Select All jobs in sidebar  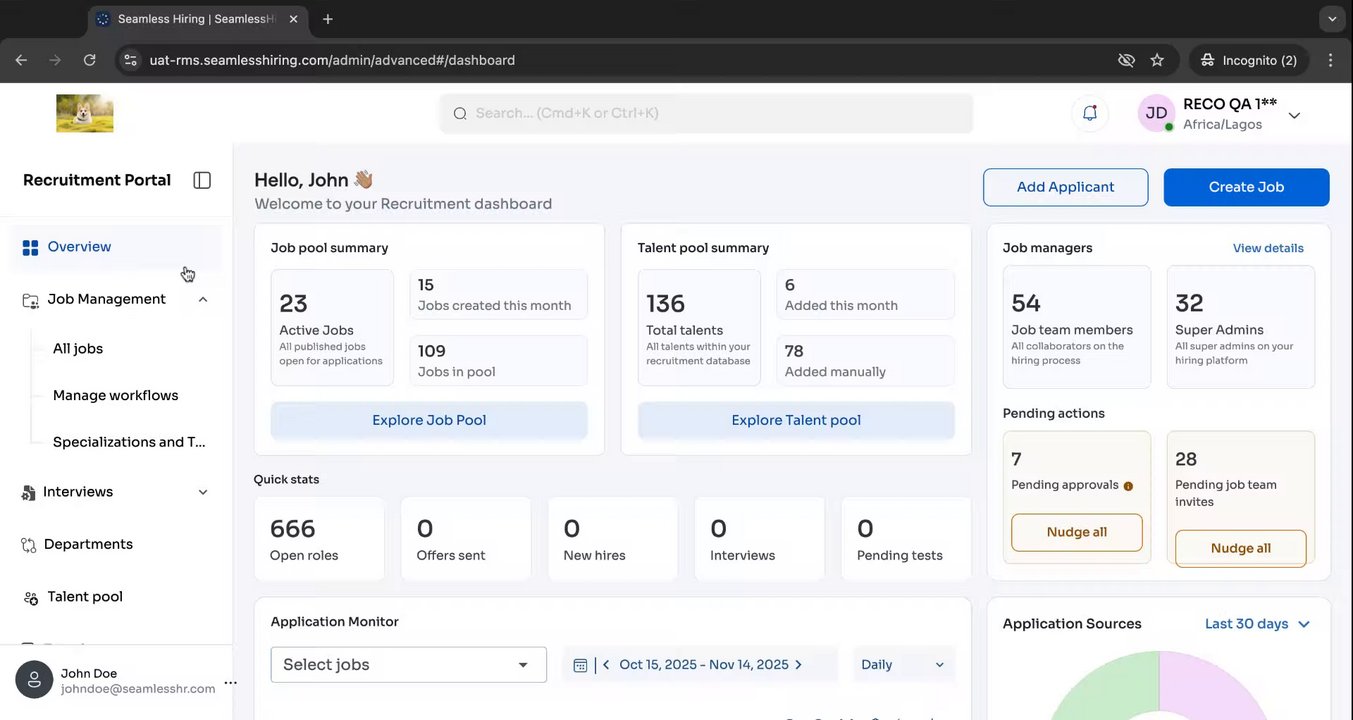coord(78,349)
